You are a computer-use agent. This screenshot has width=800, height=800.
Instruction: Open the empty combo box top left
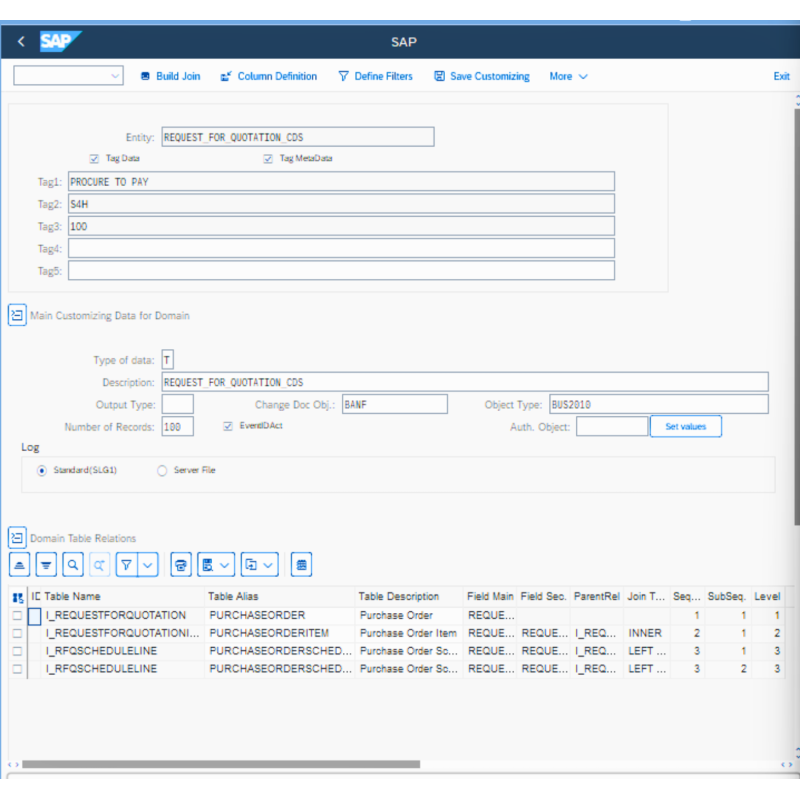67,75
